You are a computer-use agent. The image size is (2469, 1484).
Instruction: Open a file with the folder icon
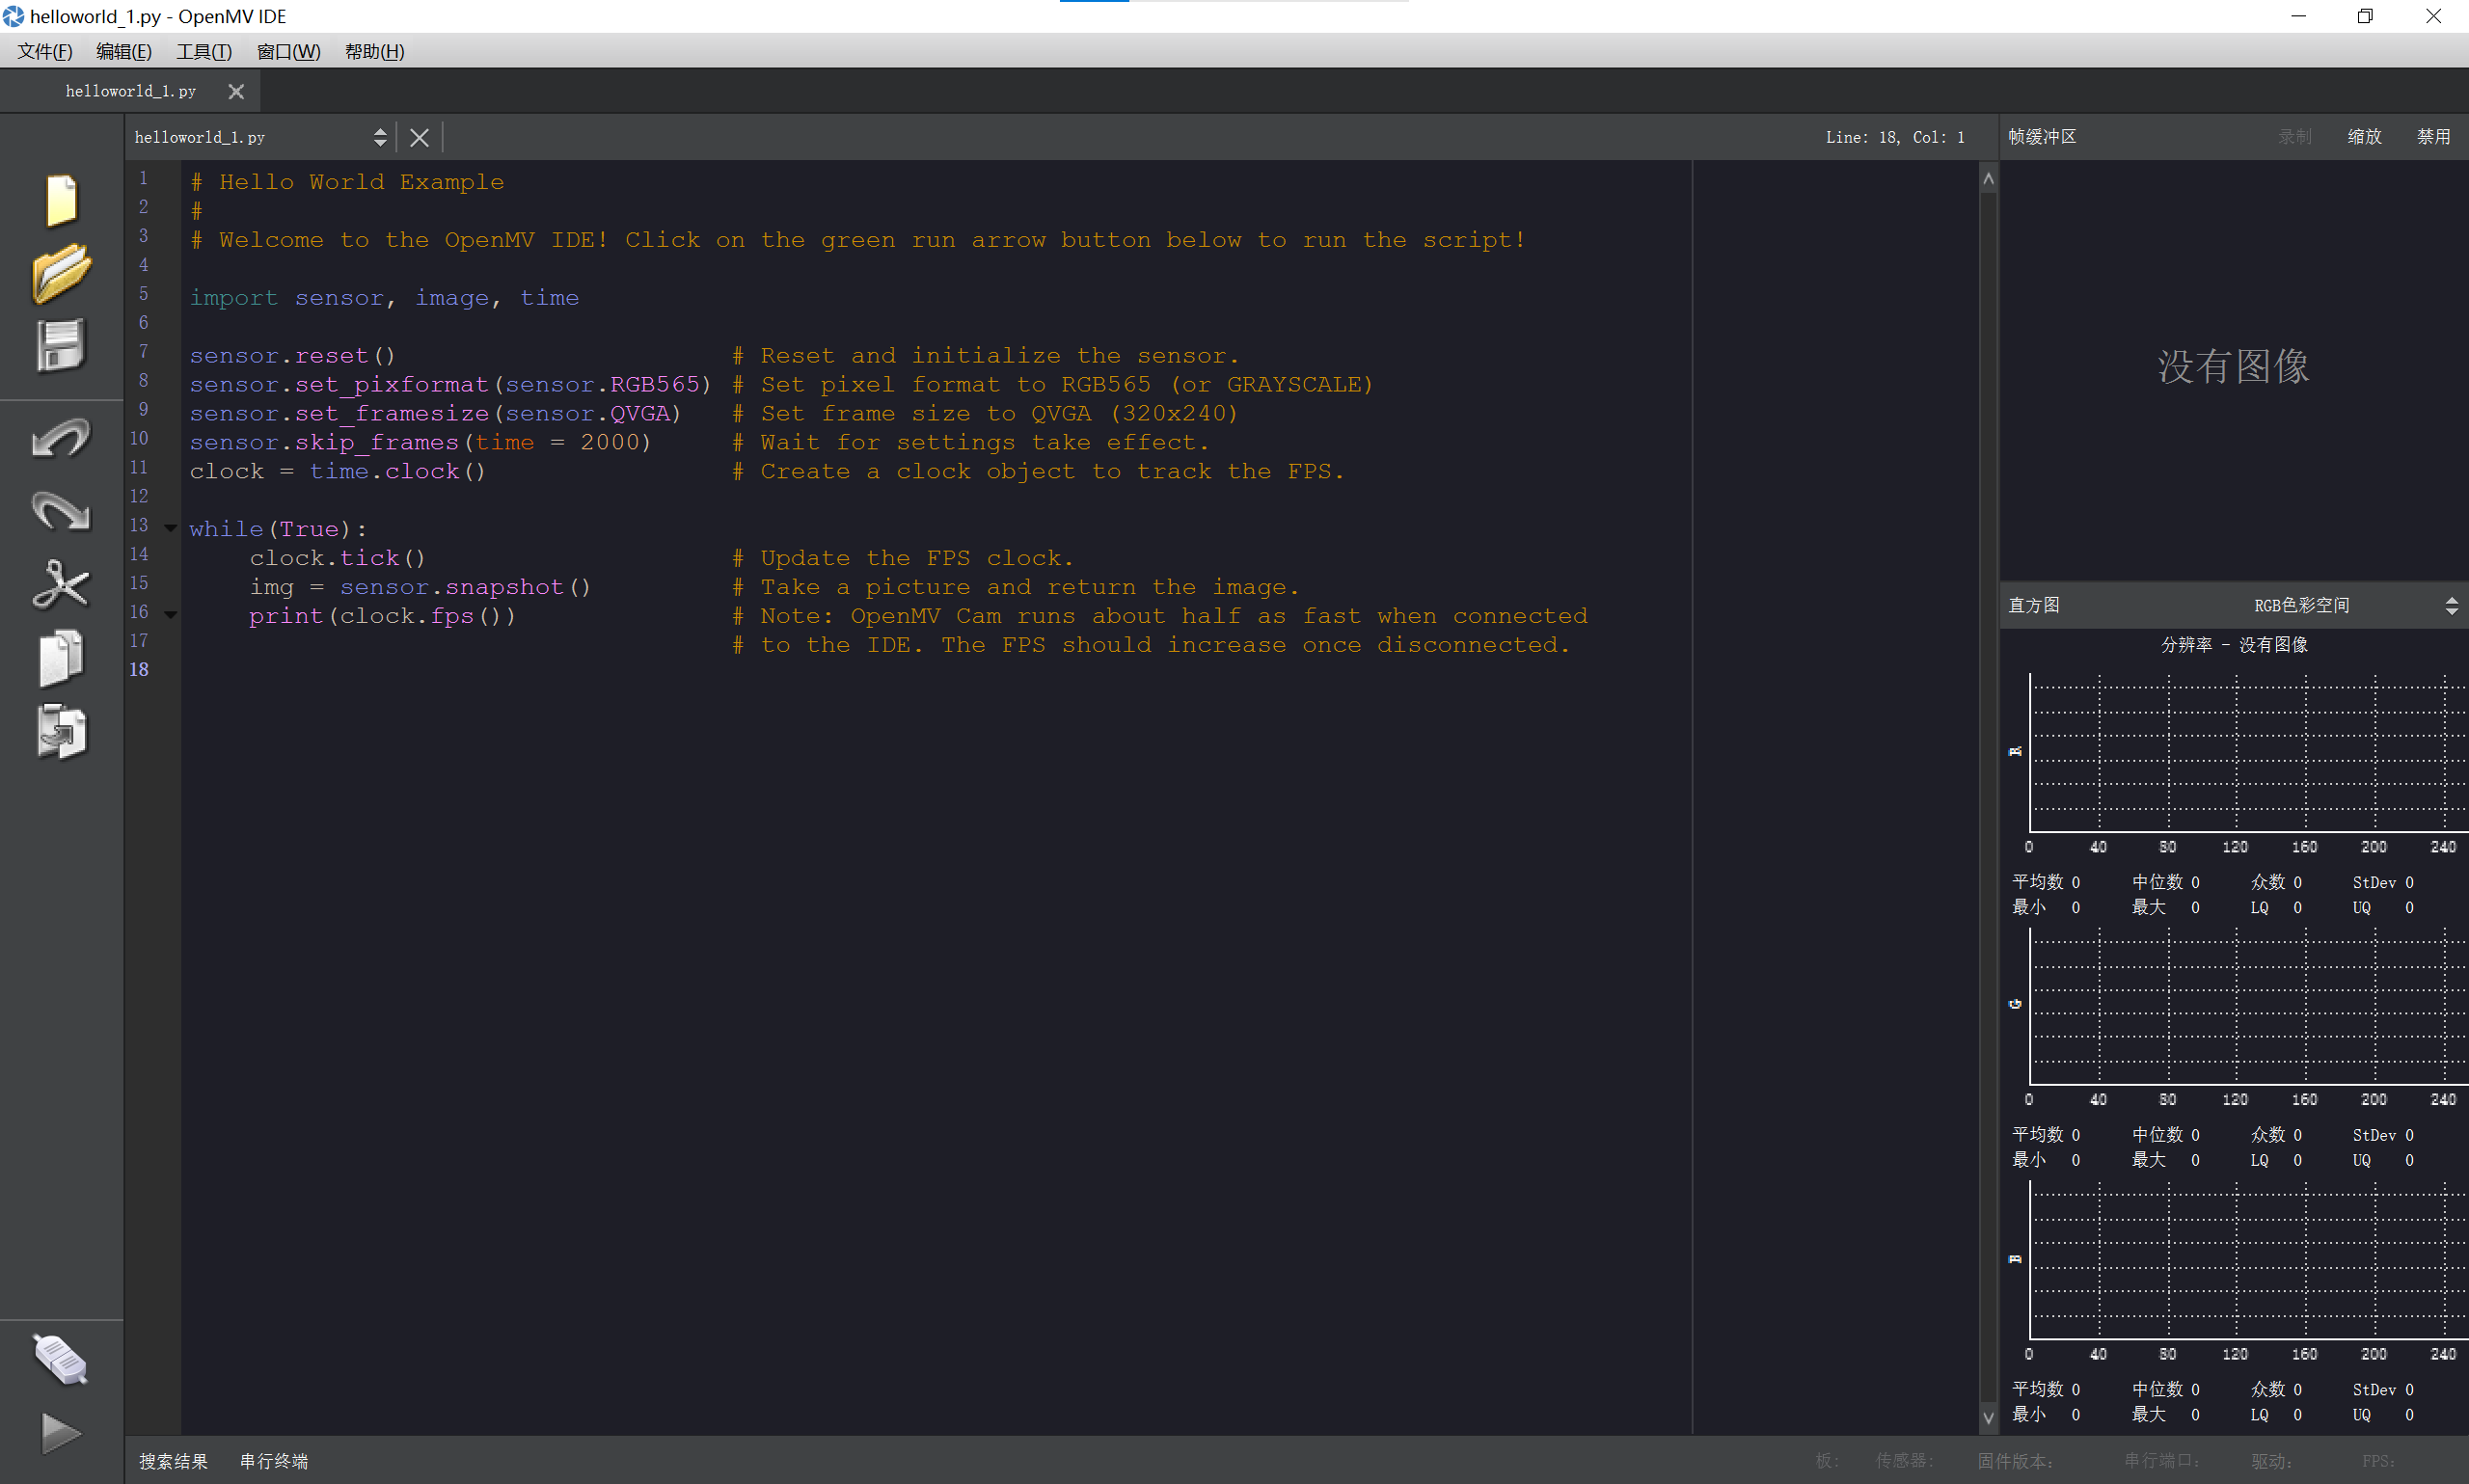61,273
